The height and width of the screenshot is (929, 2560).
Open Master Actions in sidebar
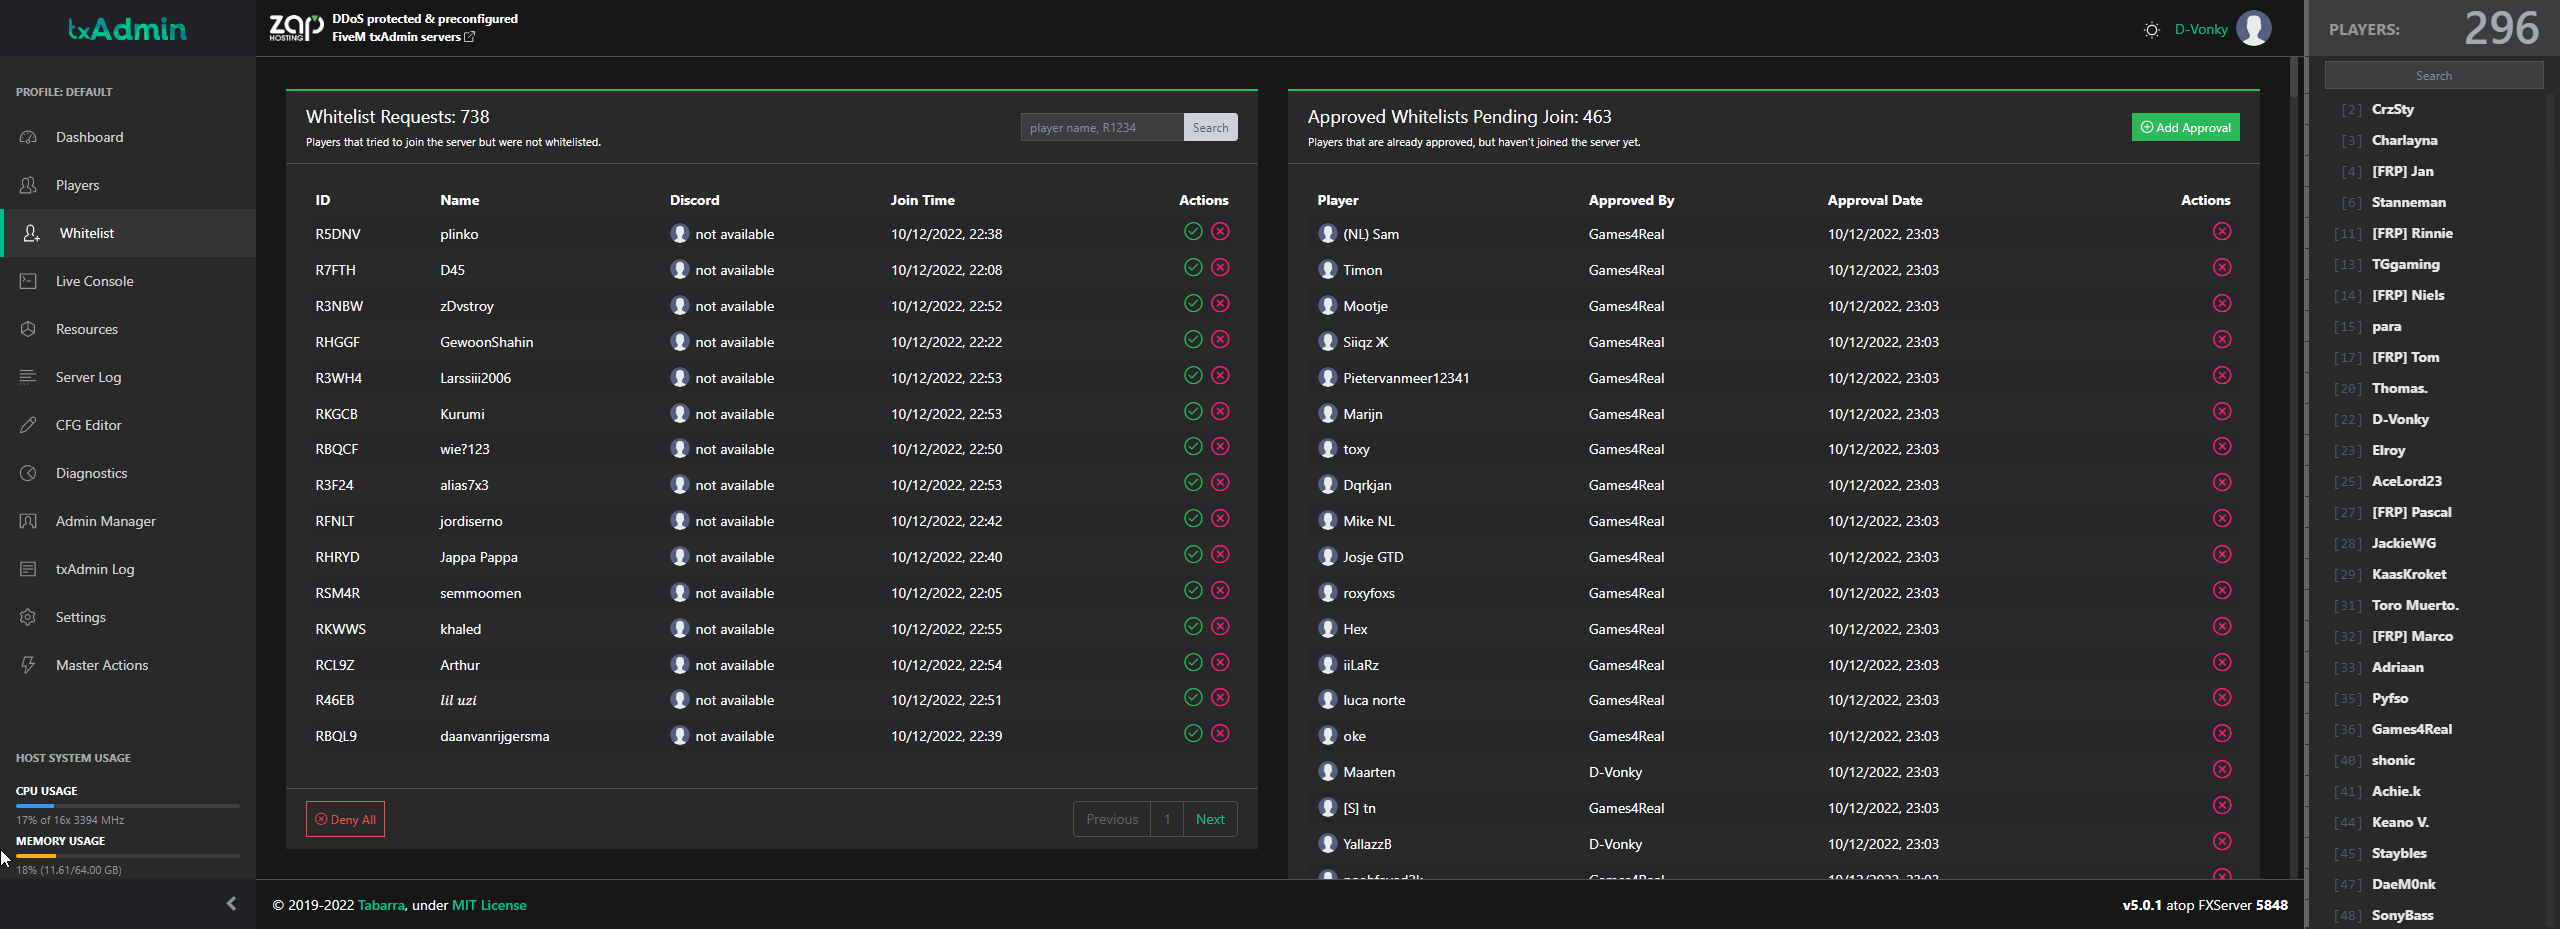point(101,665)
